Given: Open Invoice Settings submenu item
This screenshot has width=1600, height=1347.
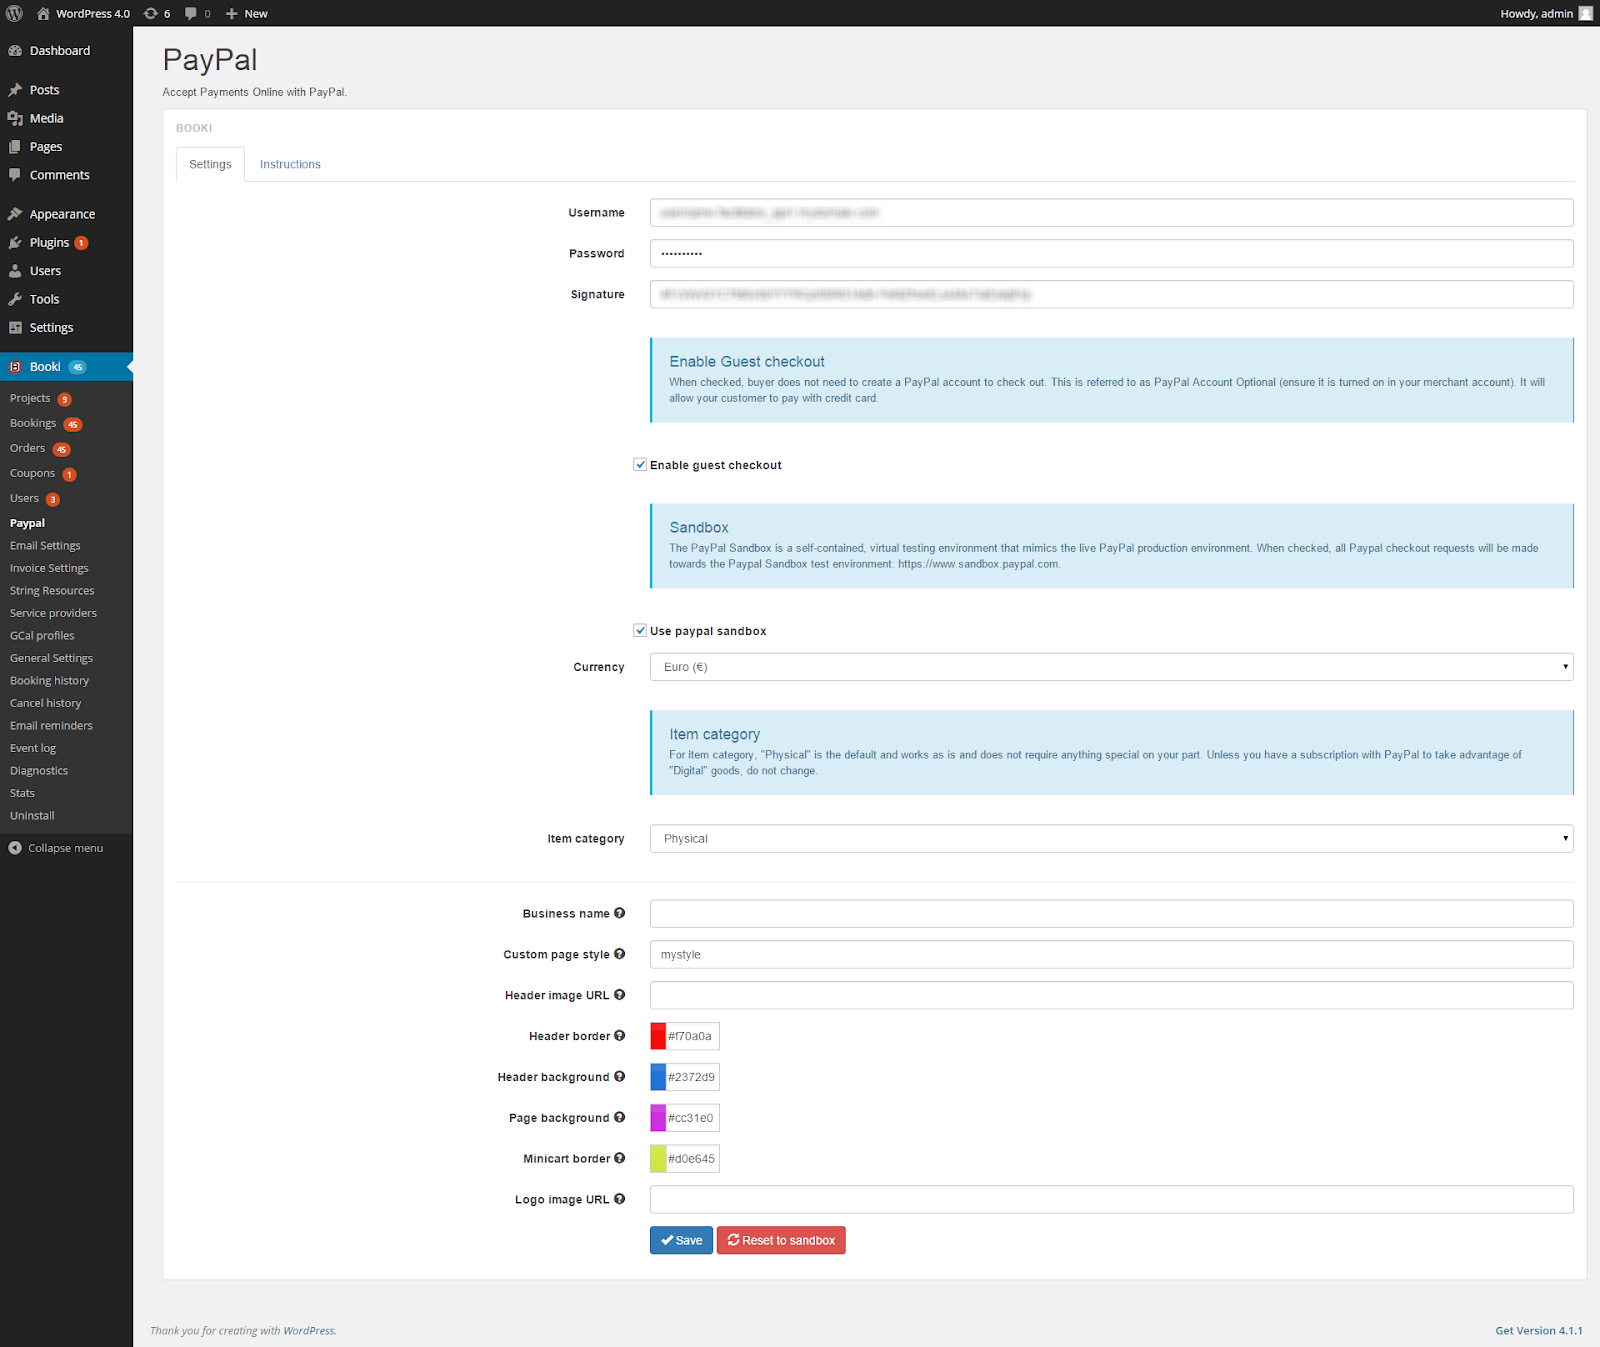Looking at the screenshot, I should pyautogui.click(x=49, y=568).
